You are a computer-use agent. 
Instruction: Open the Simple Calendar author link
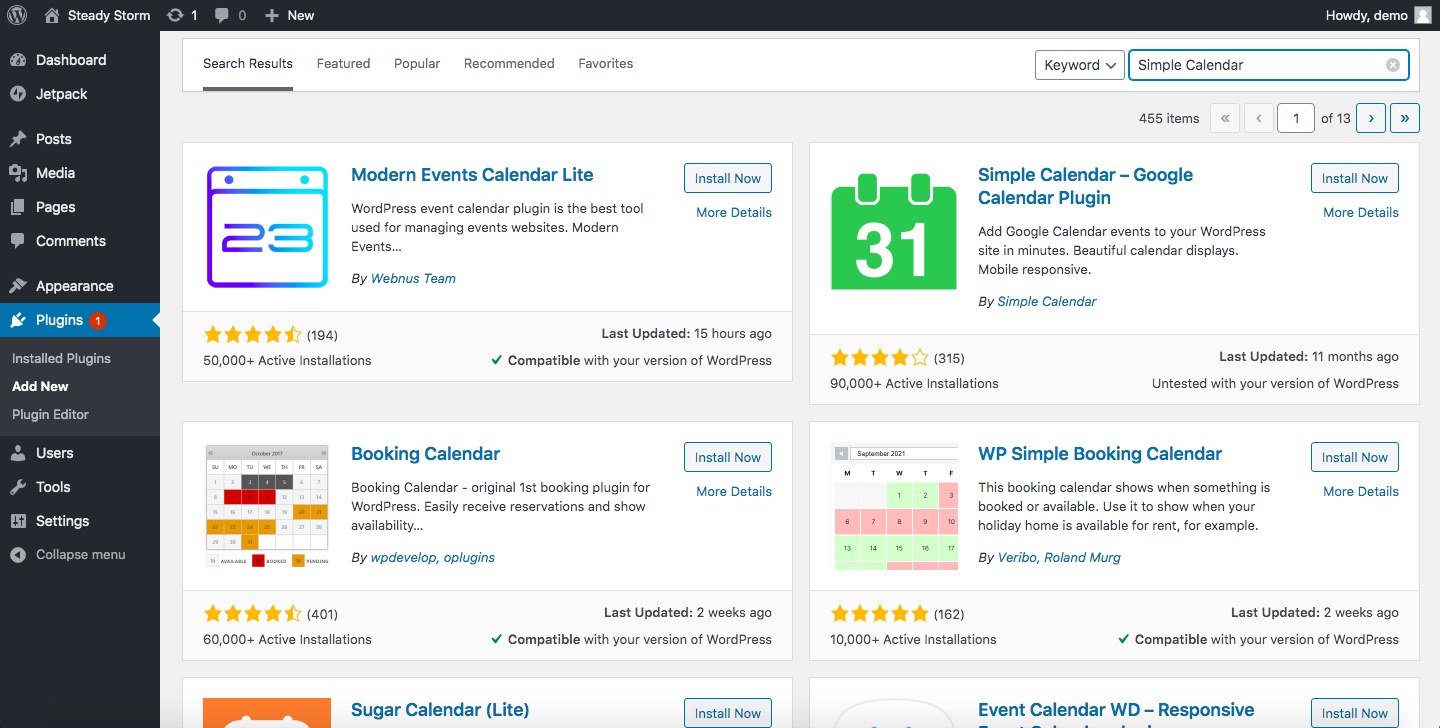1047,301
